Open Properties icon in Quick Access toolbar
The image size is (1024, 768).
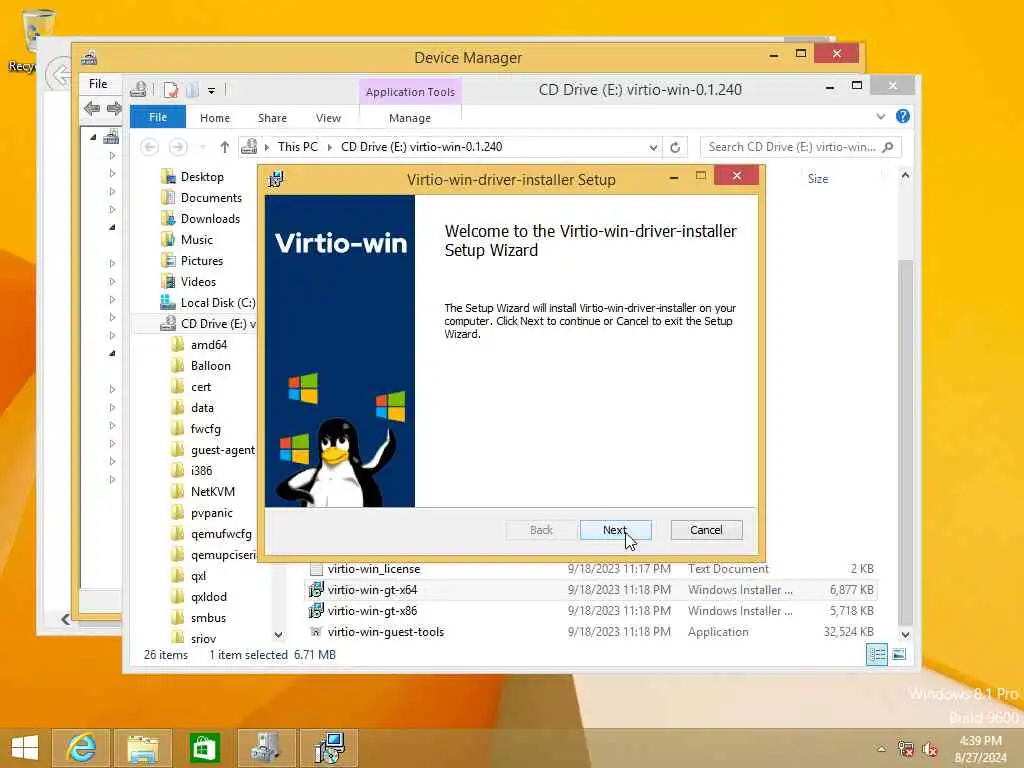(171, 89)
